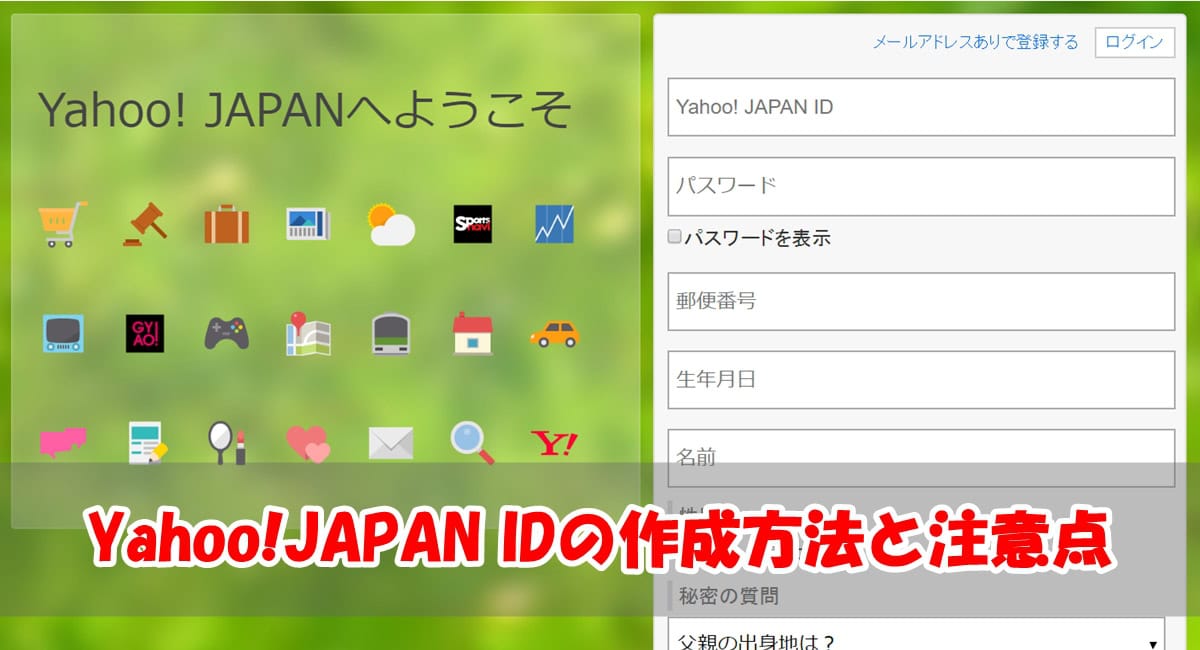Focus the Yahoo! JAPAN ID field

[921, 107]
